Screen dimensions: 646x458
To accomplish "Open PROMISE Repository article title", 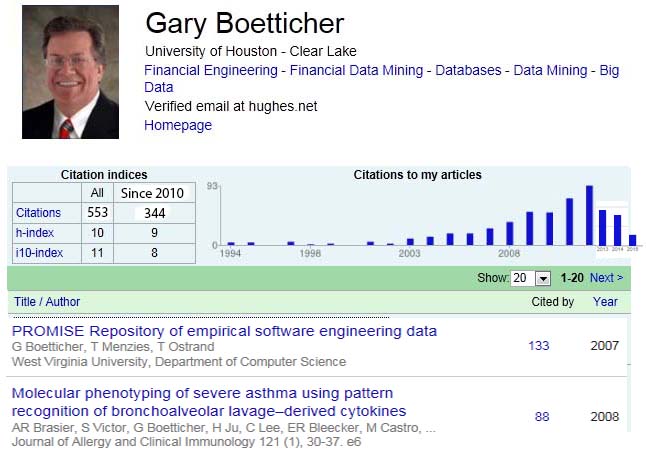I will click(225, 331).
